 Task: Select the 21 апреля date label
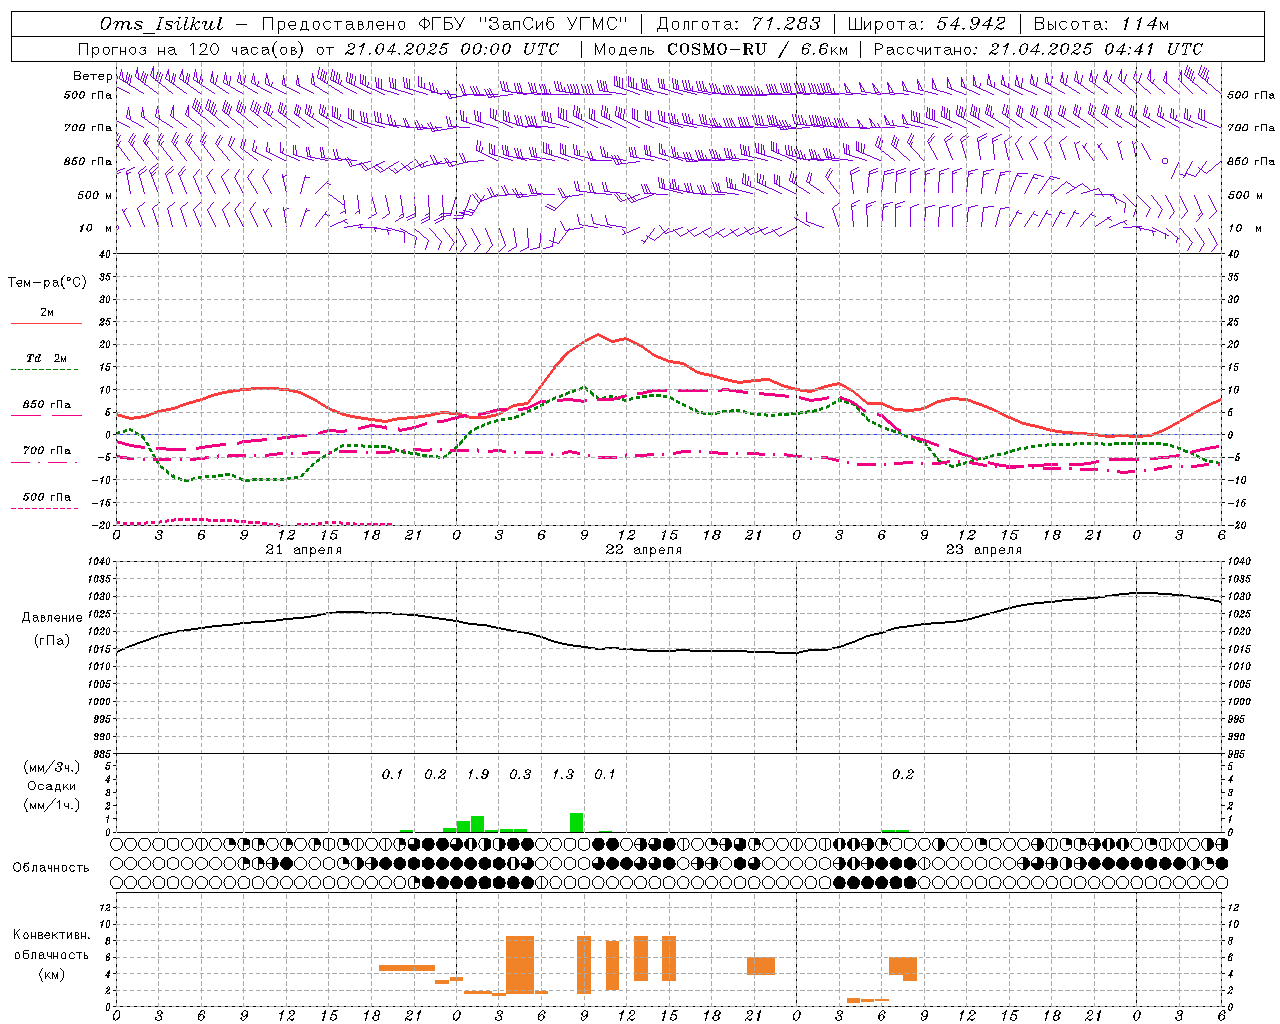pos(303,550)
